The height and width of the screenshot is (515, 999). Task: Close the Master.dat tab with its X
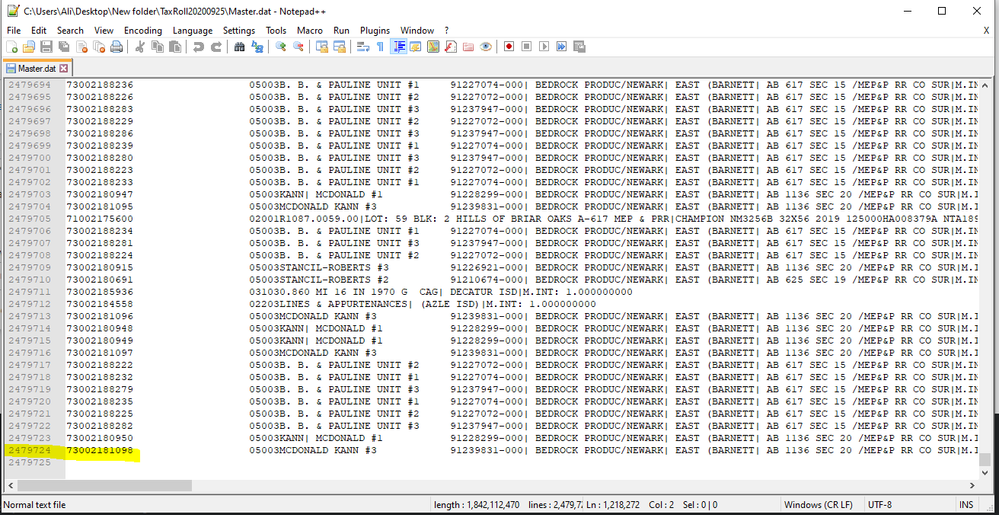(63, 68)
